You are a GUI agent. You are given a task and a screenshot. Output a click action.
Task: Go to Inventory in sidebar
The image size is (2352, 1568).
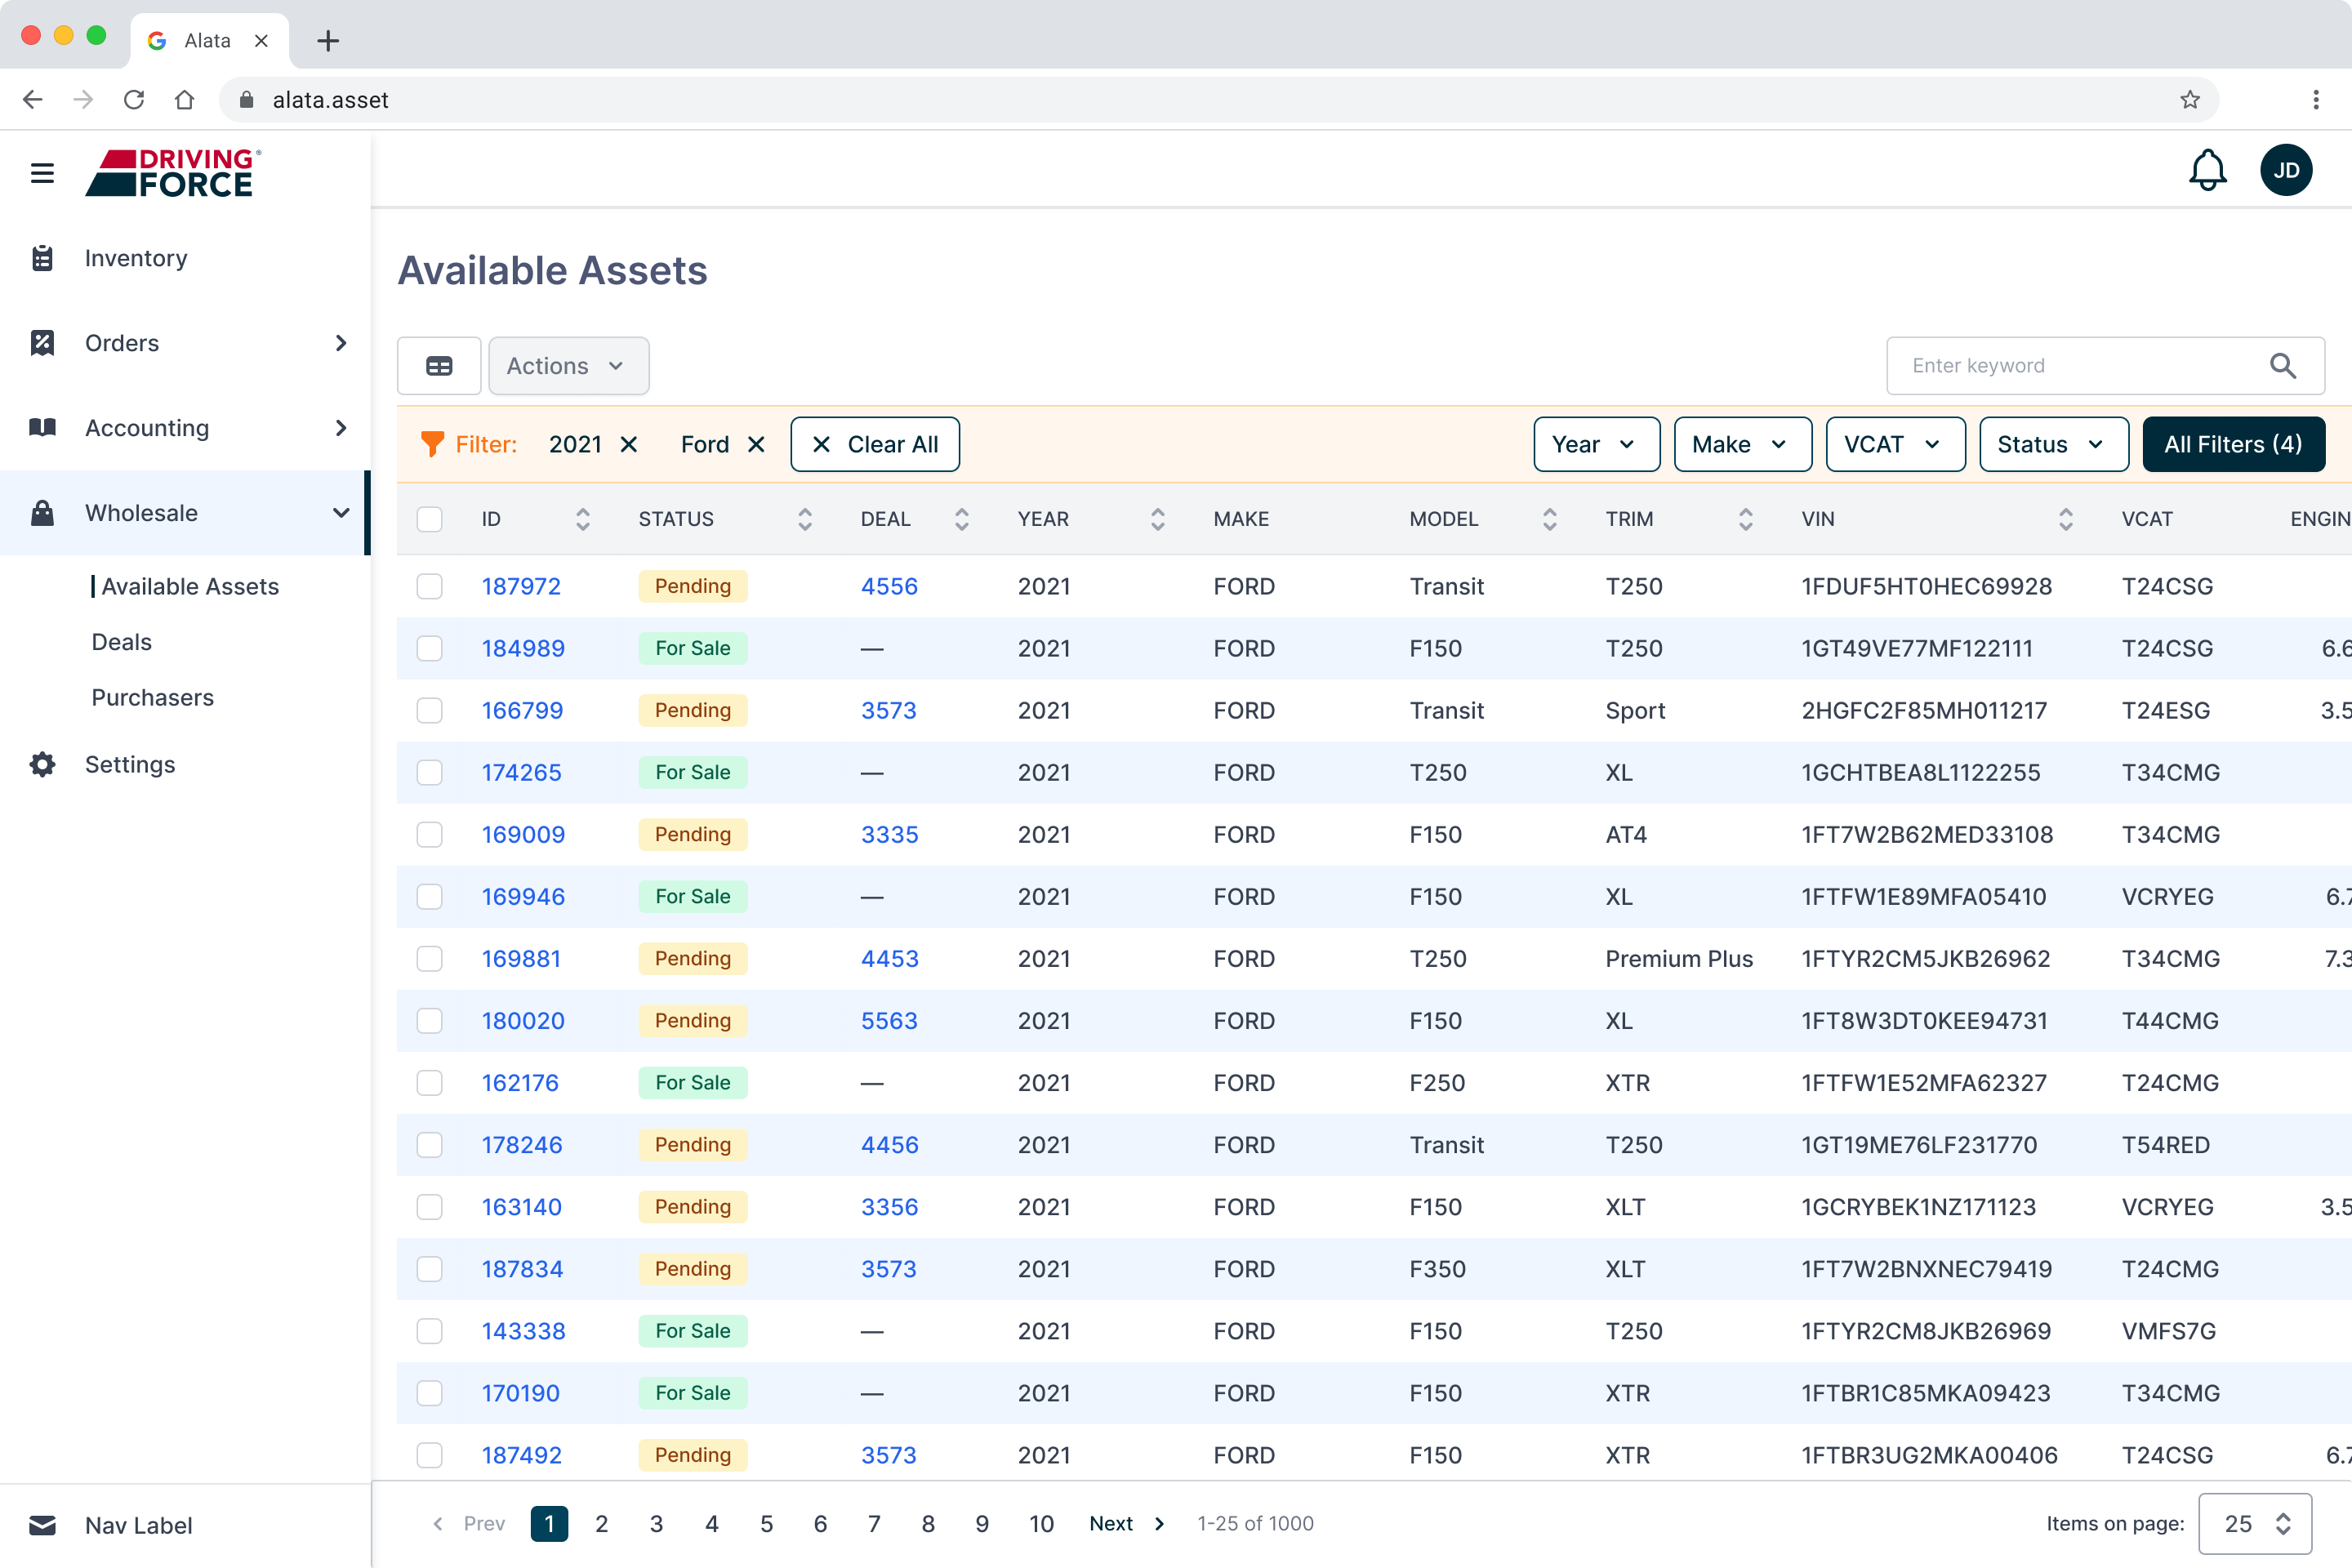(x=136, y=258)
